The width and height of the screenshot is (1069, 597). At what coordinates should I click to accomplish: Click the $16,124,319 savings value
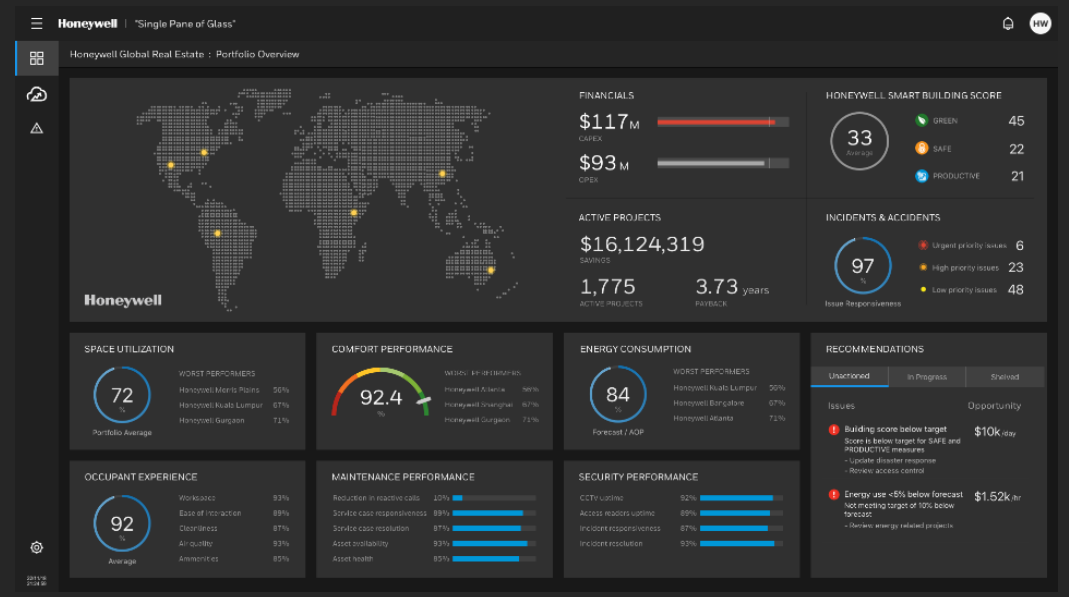[642, 244]
